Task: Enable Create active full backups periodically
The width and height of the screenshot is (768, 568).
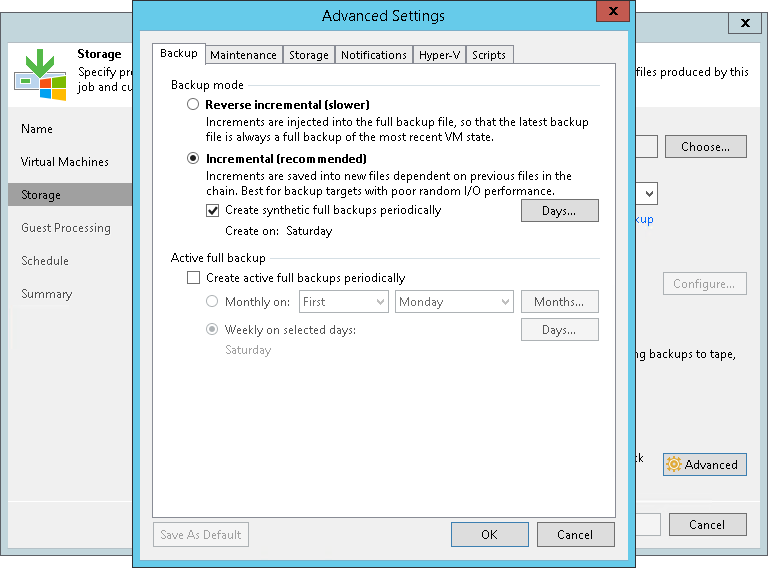Action: pyautogui.click(x=193, y=278)
